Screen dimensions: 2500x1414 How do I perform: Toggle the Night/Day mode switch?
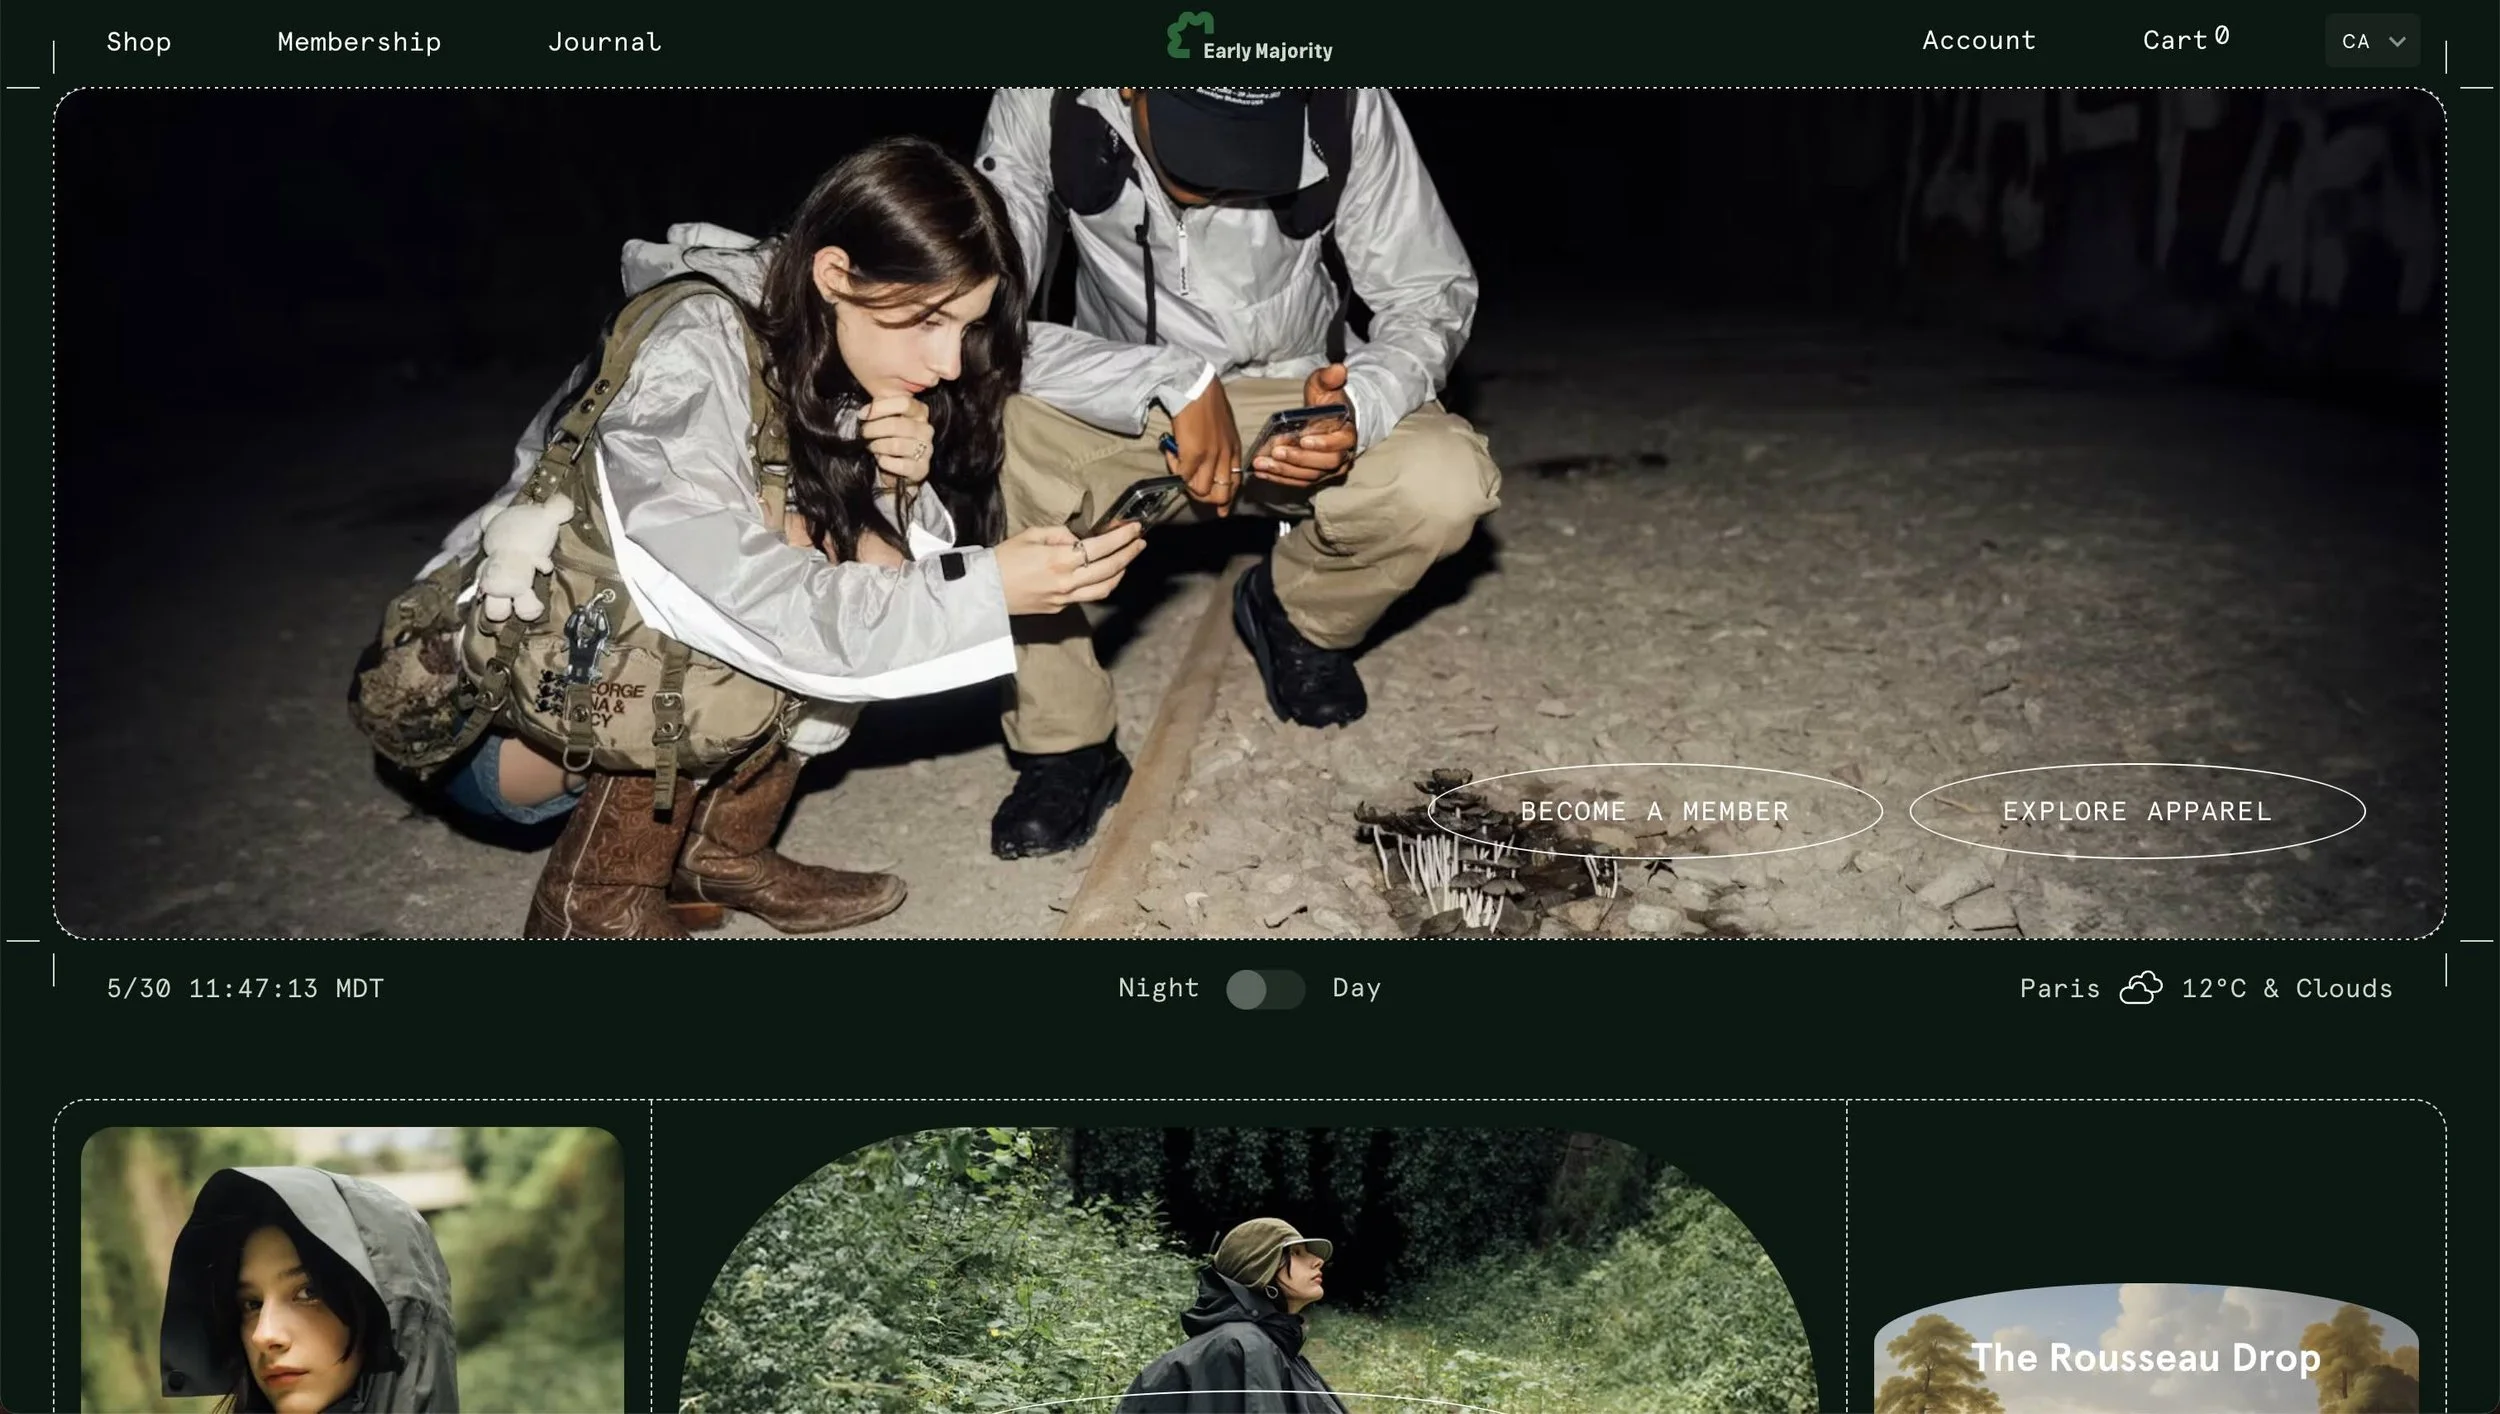(1265, 989)
